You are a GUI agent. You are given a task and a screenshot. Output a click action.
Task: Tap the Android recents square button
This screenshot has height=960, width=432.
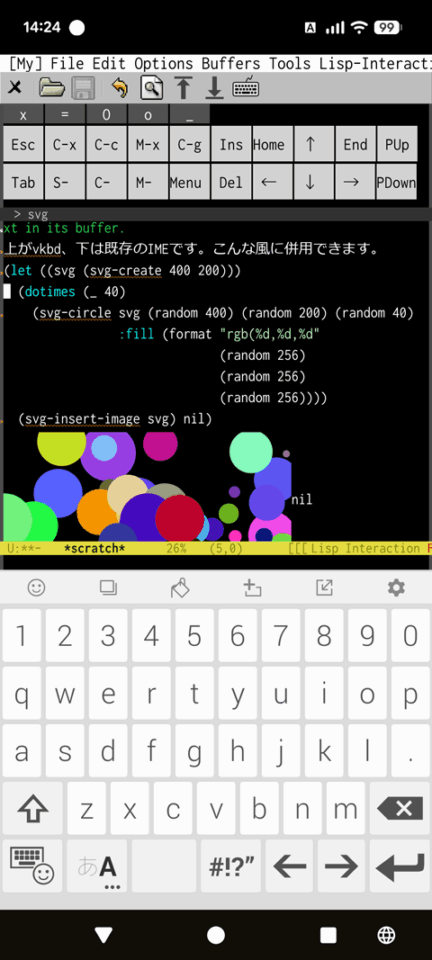(329, 934)
